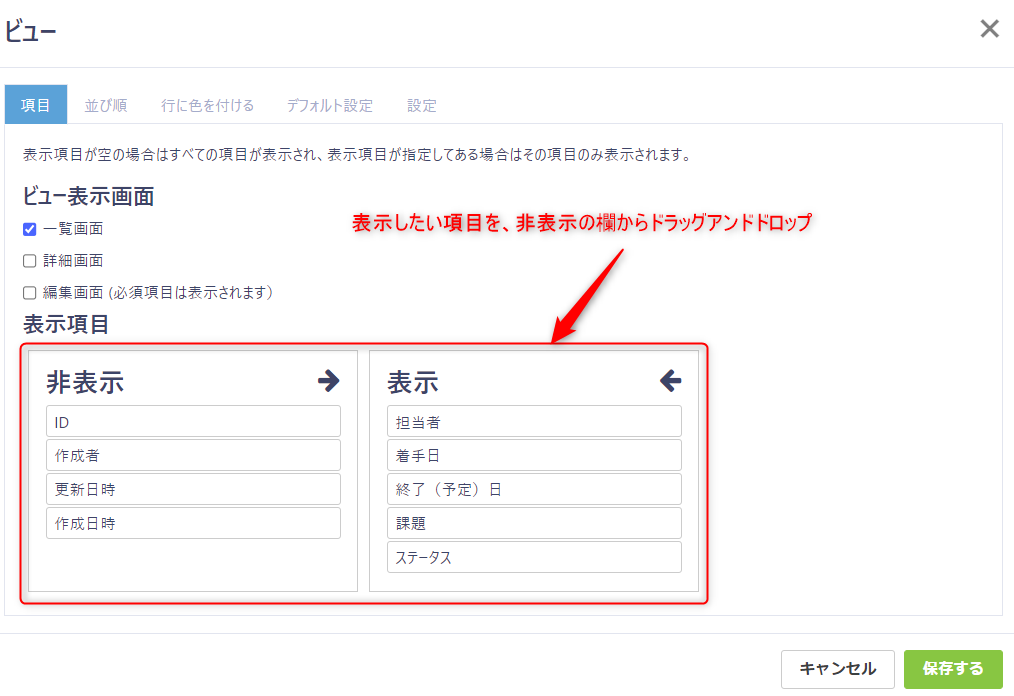Select the 担当者 item in 表示 list
The image size is (1014, 696).
pyautogui.click(x=534, y=421)
